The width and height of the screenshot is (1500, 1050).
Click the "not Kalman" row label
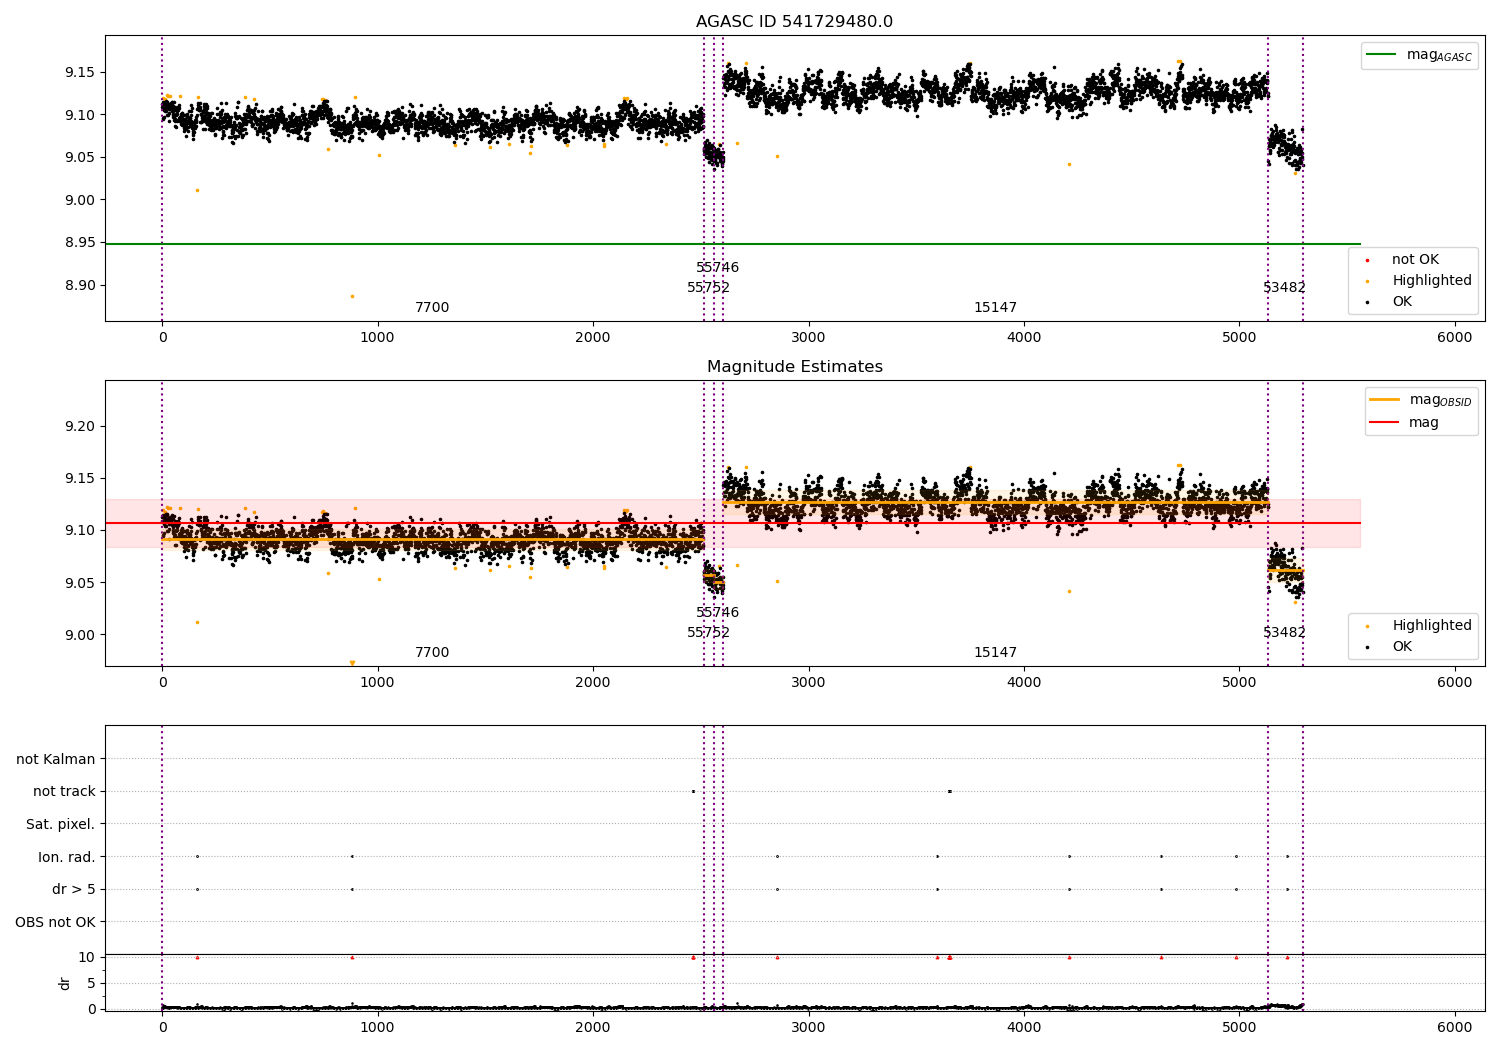(56, 759)
